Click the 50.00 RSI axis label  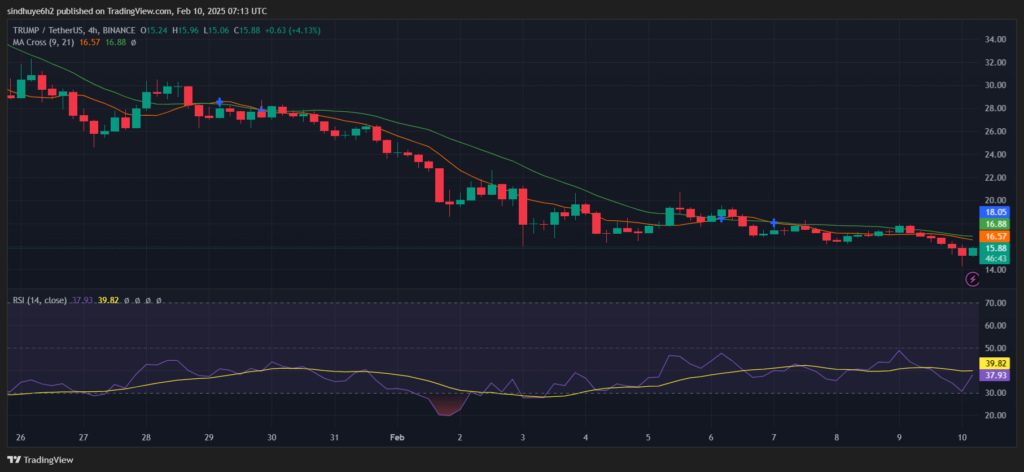tap(995, 348)
